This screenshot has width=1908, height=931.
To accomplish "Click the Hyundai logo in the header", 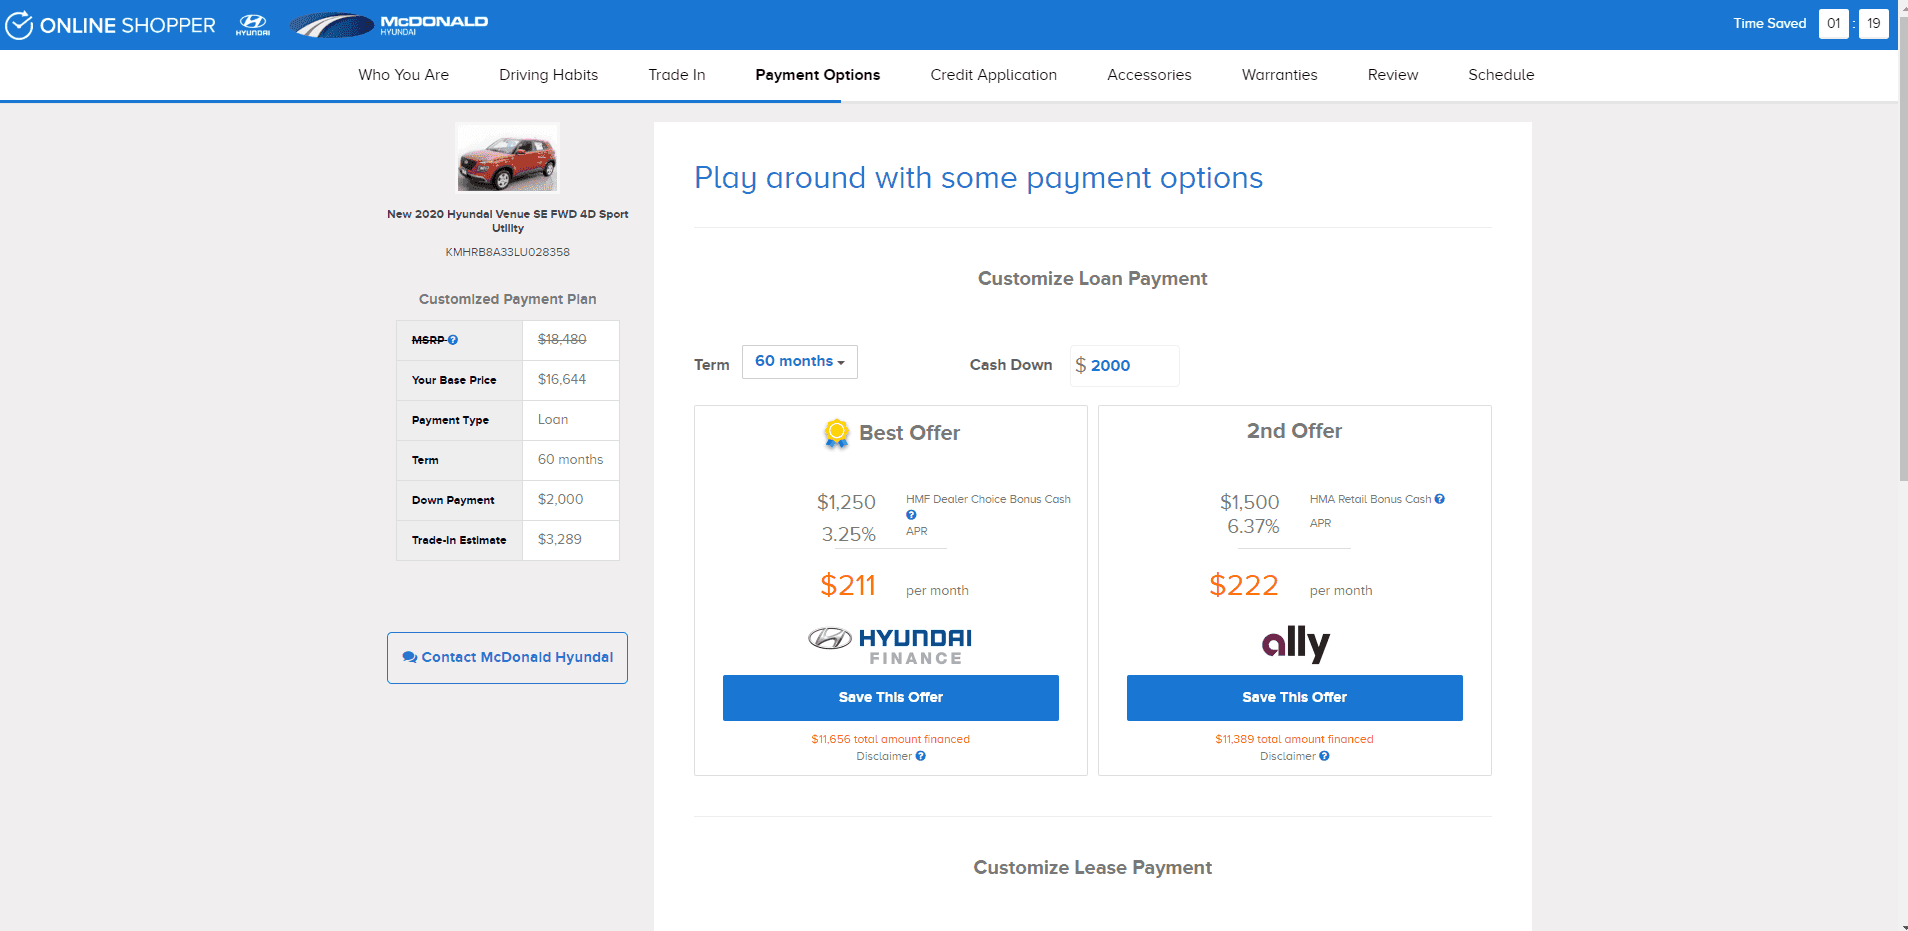I will tap(253, 25).
